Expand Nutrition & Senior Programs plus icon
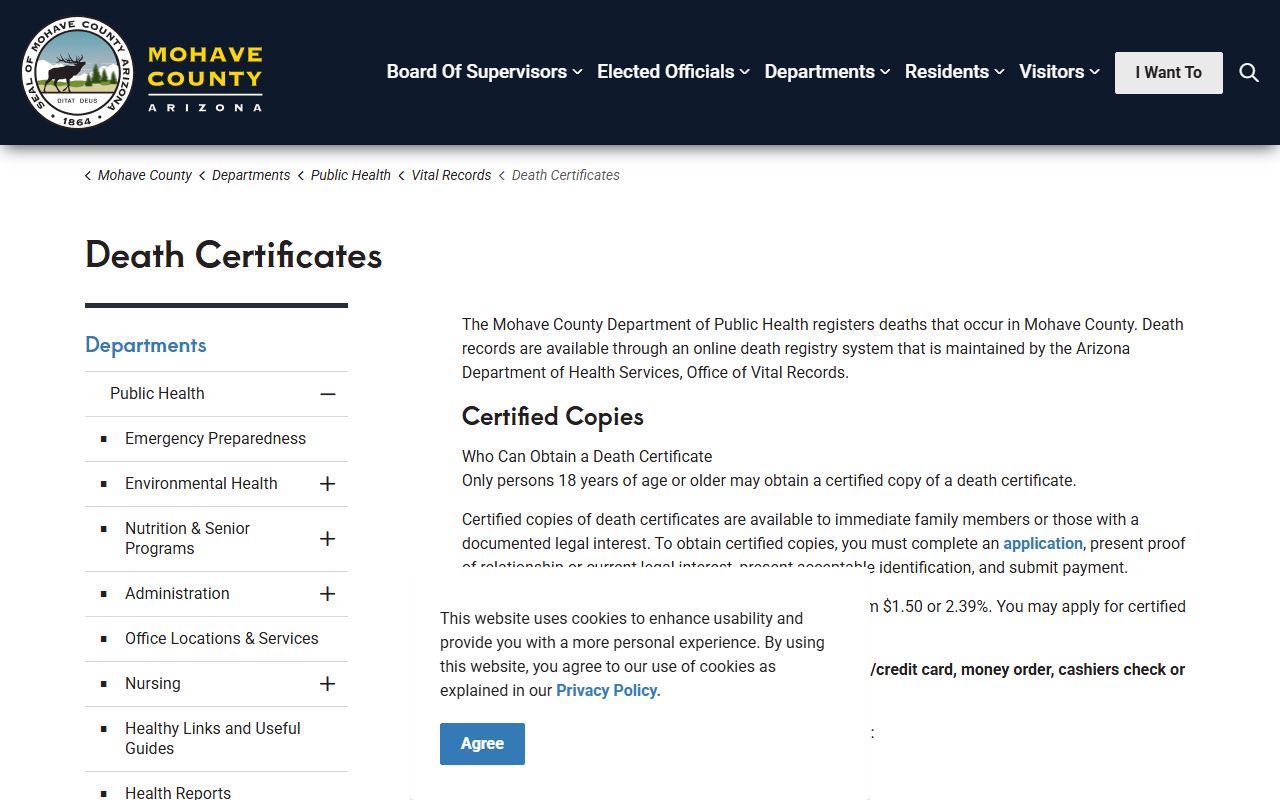This screenshot has height=800, width=1280. tap(327, 539)
